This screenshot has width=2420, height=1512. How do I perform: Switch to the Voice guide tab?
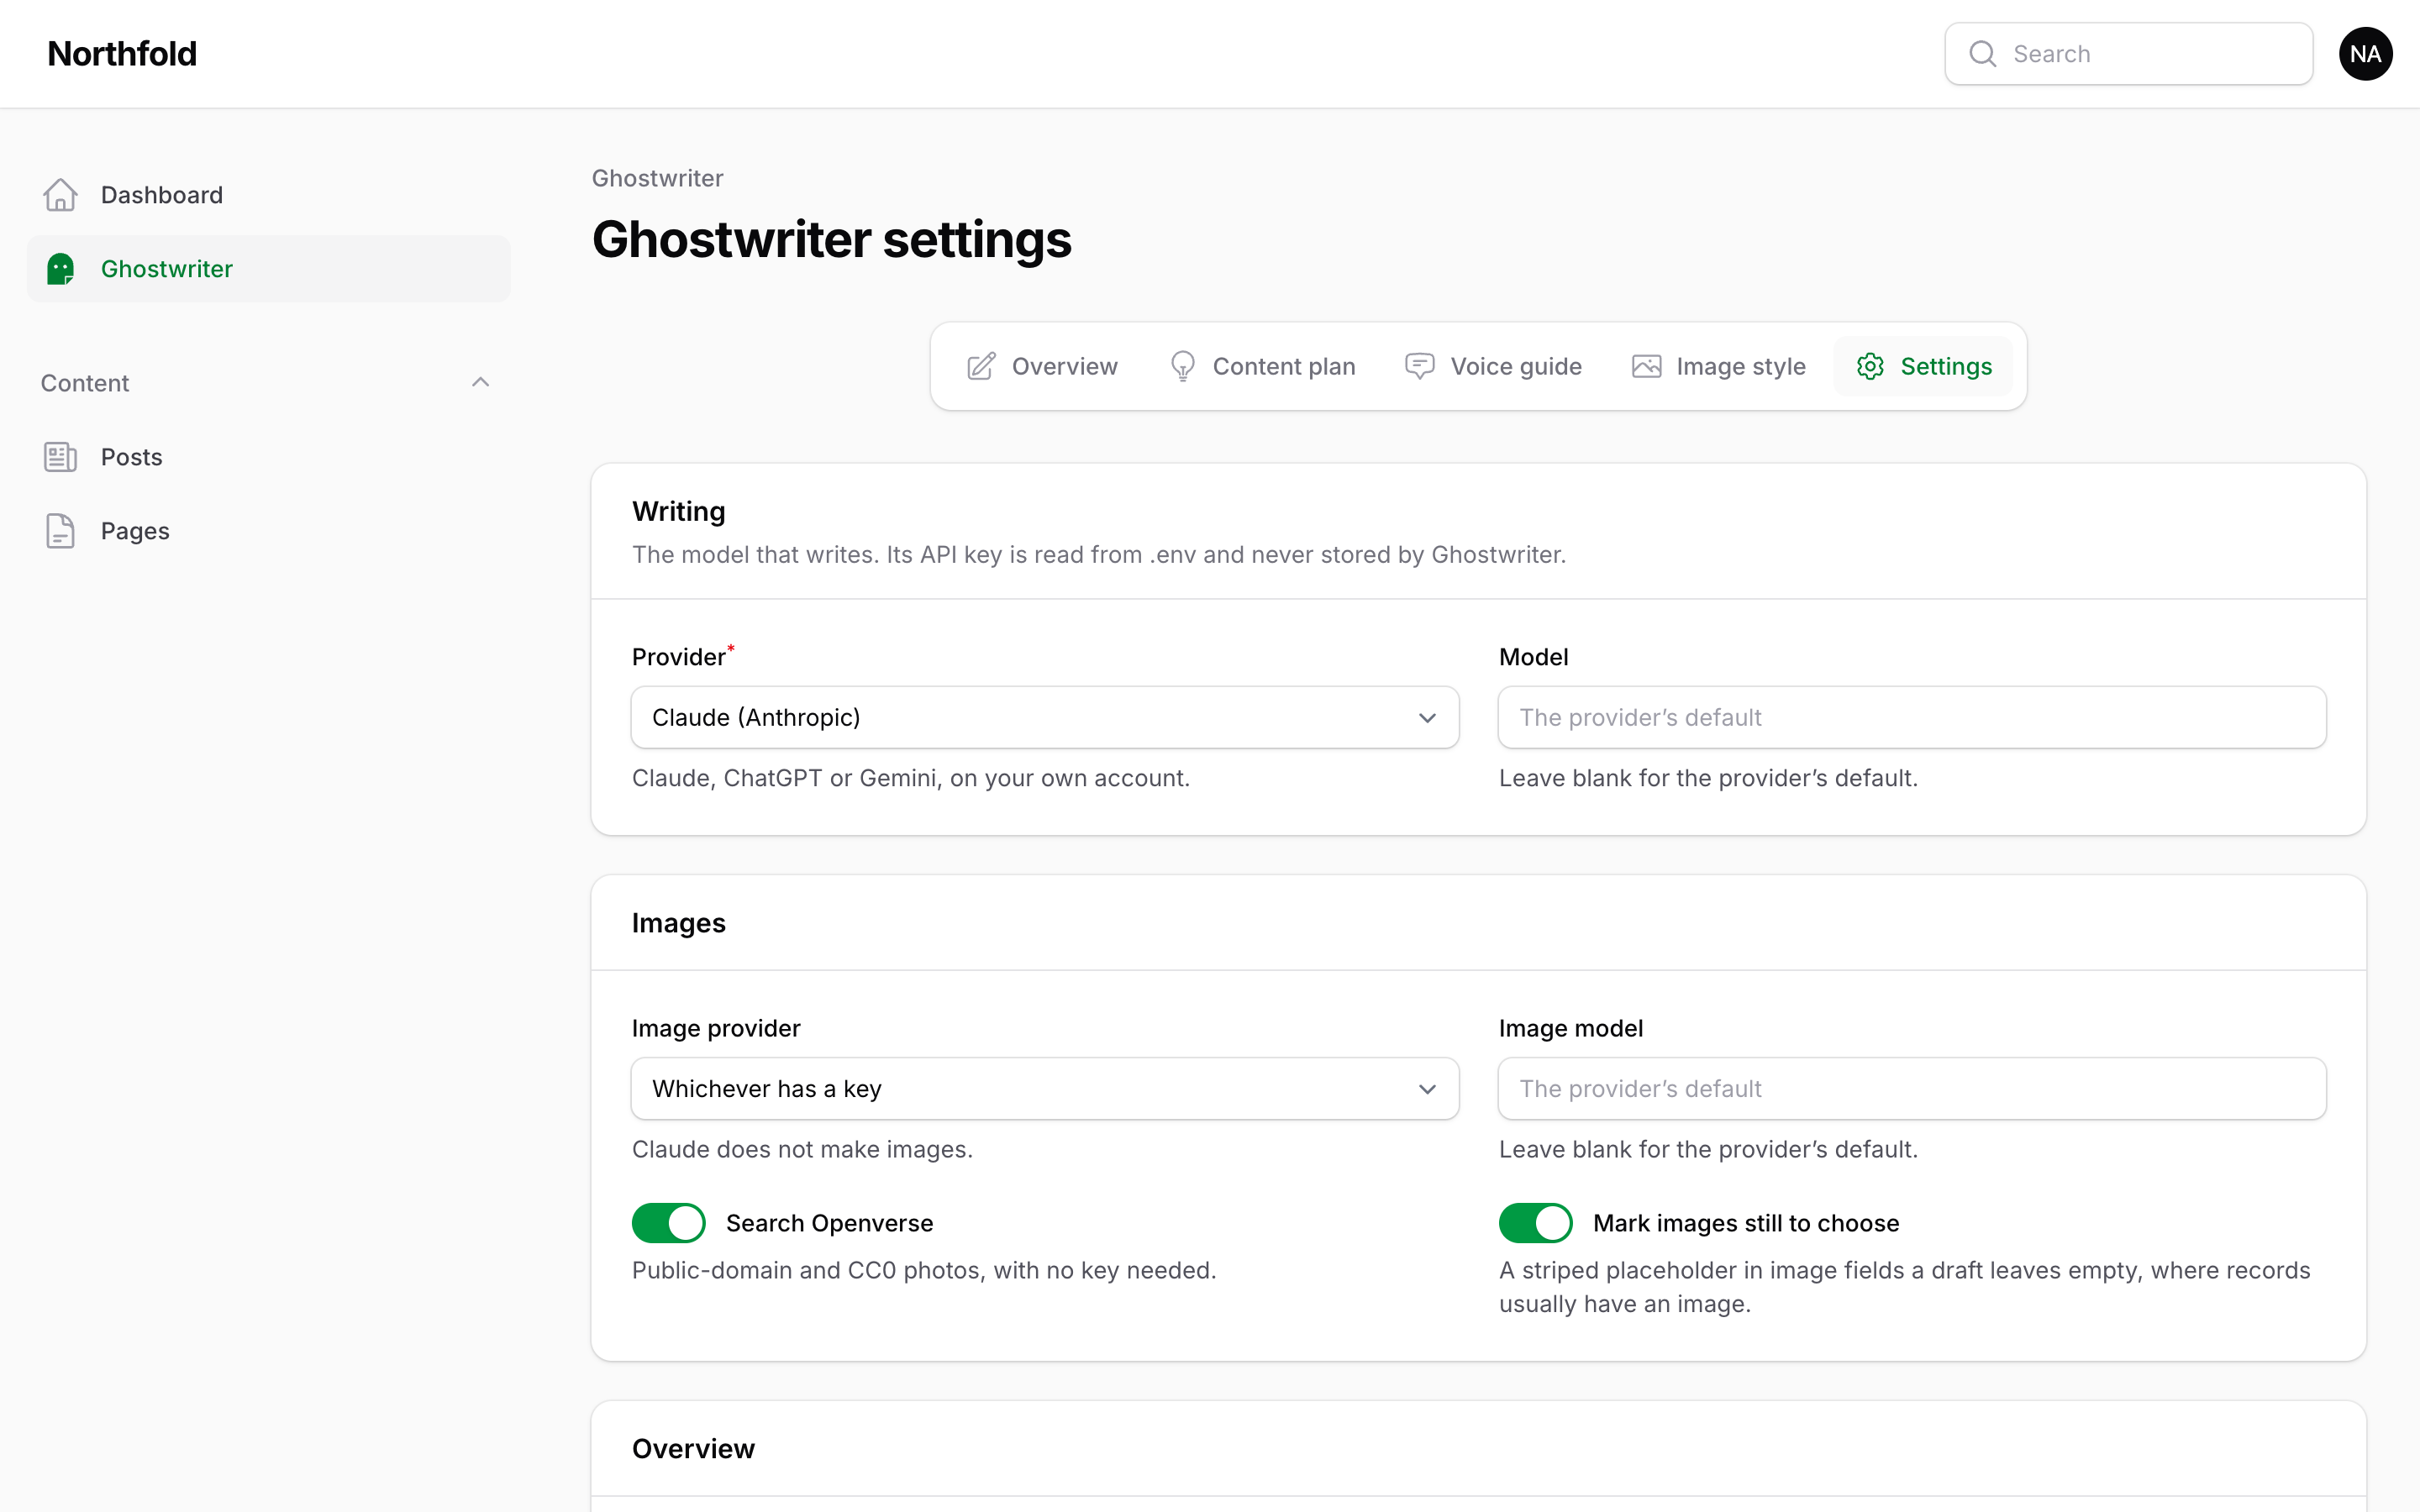pyautogui.click(x=1493, y=367)
